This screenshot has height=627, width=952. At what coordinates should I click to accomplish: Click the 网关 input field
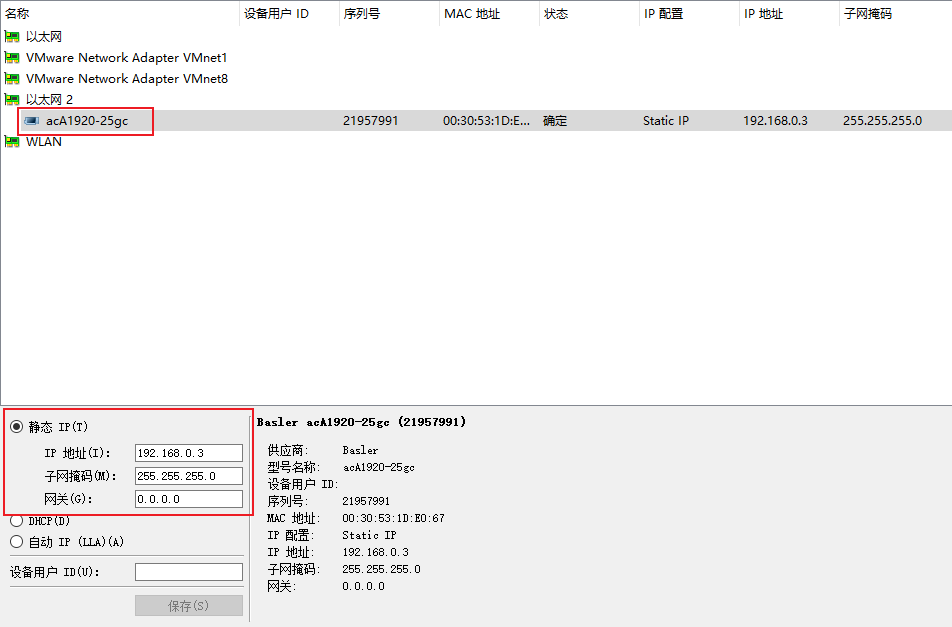(189, 498)
